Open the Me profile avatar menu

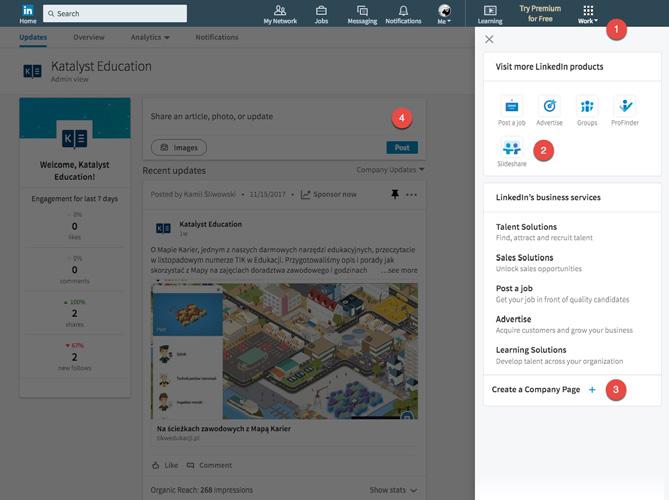tap(444, 14)
